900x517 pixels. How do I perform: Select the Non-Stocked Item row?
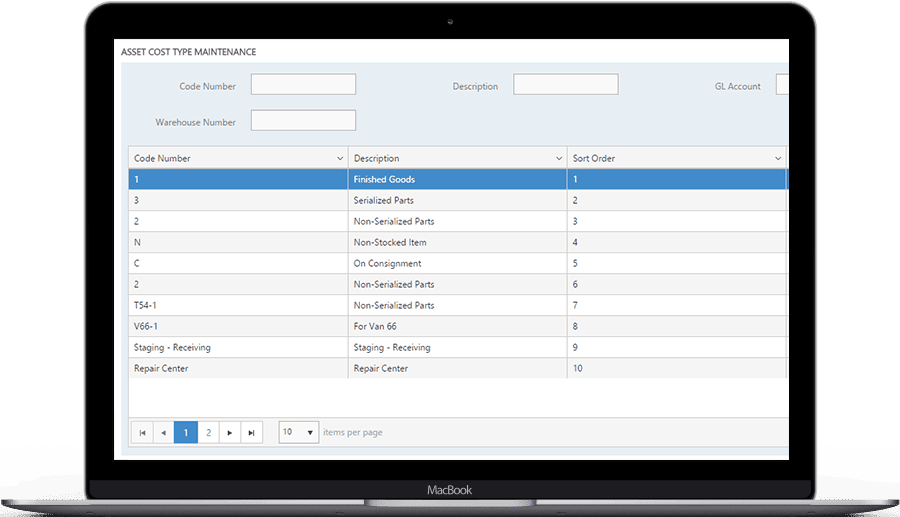457,242
